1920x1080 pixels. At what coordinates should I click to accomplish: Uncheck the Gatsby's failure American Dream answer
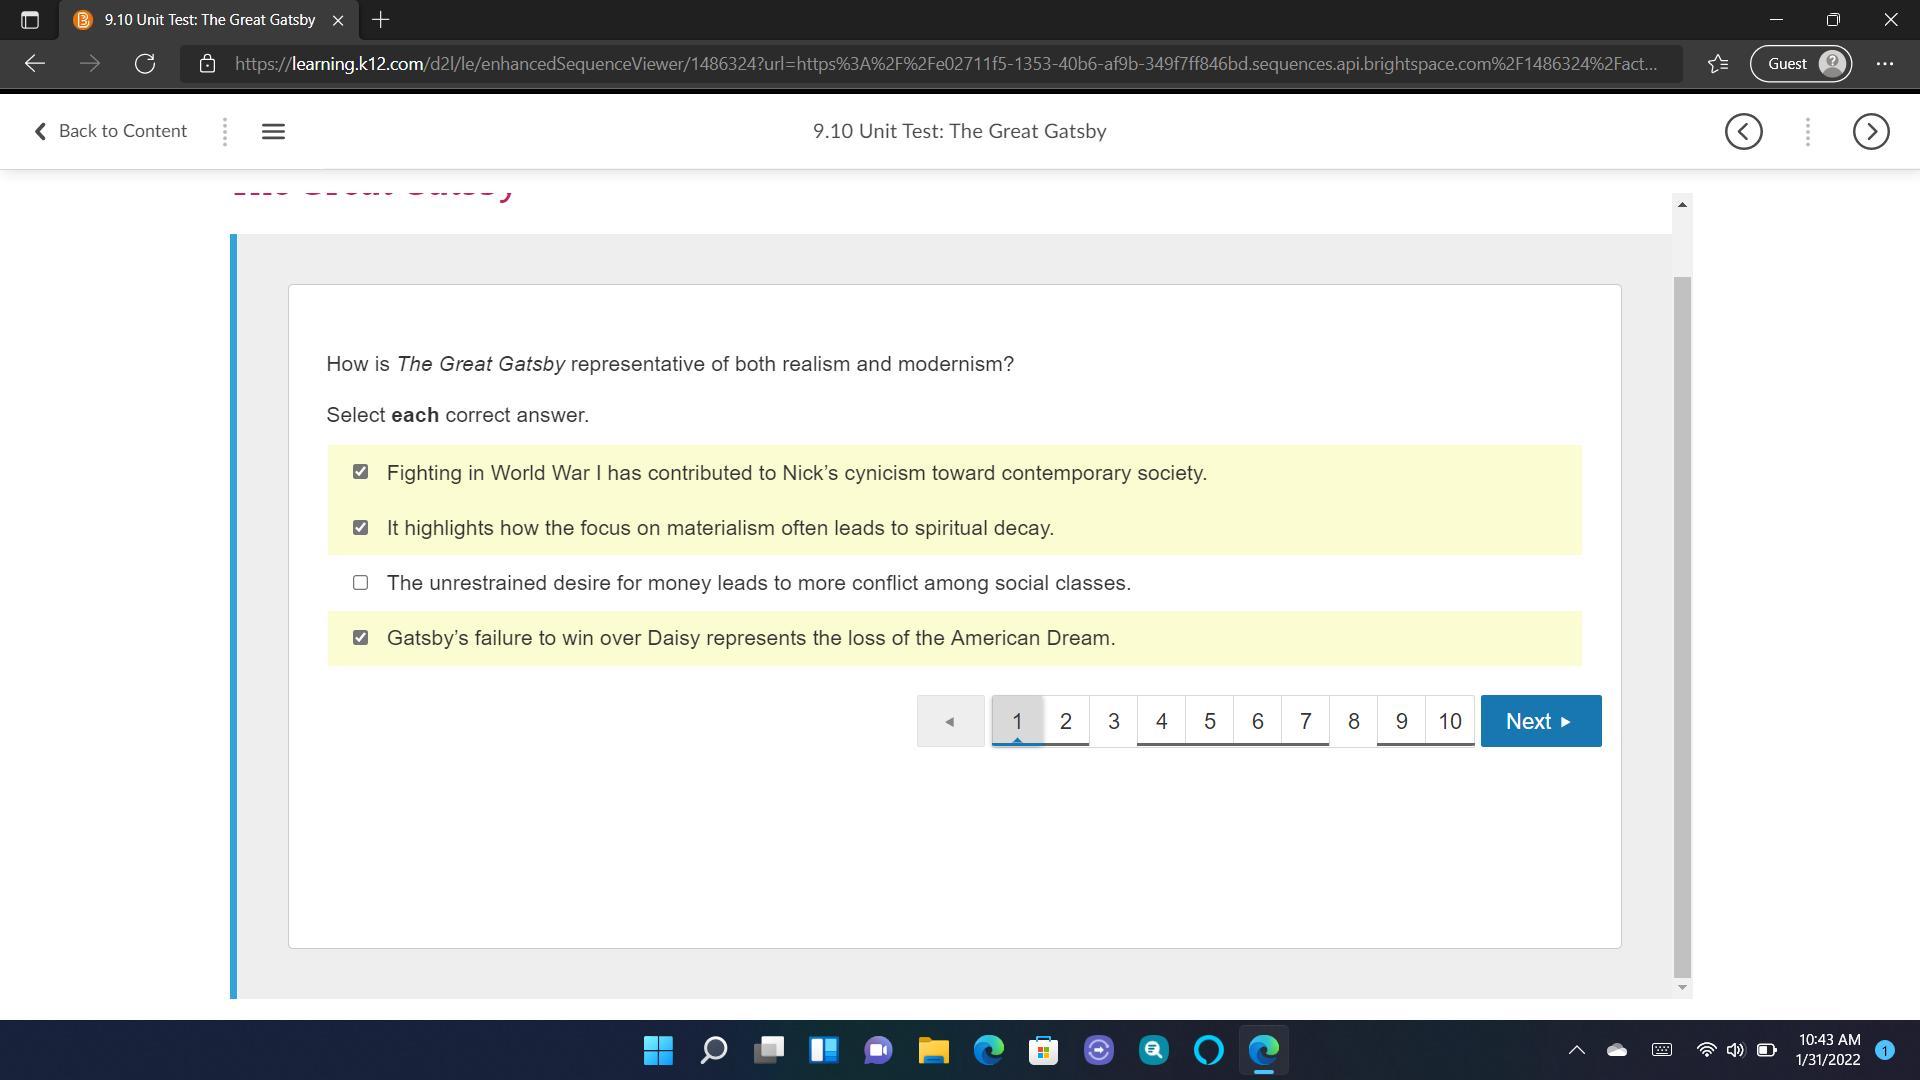coord(360,638)
